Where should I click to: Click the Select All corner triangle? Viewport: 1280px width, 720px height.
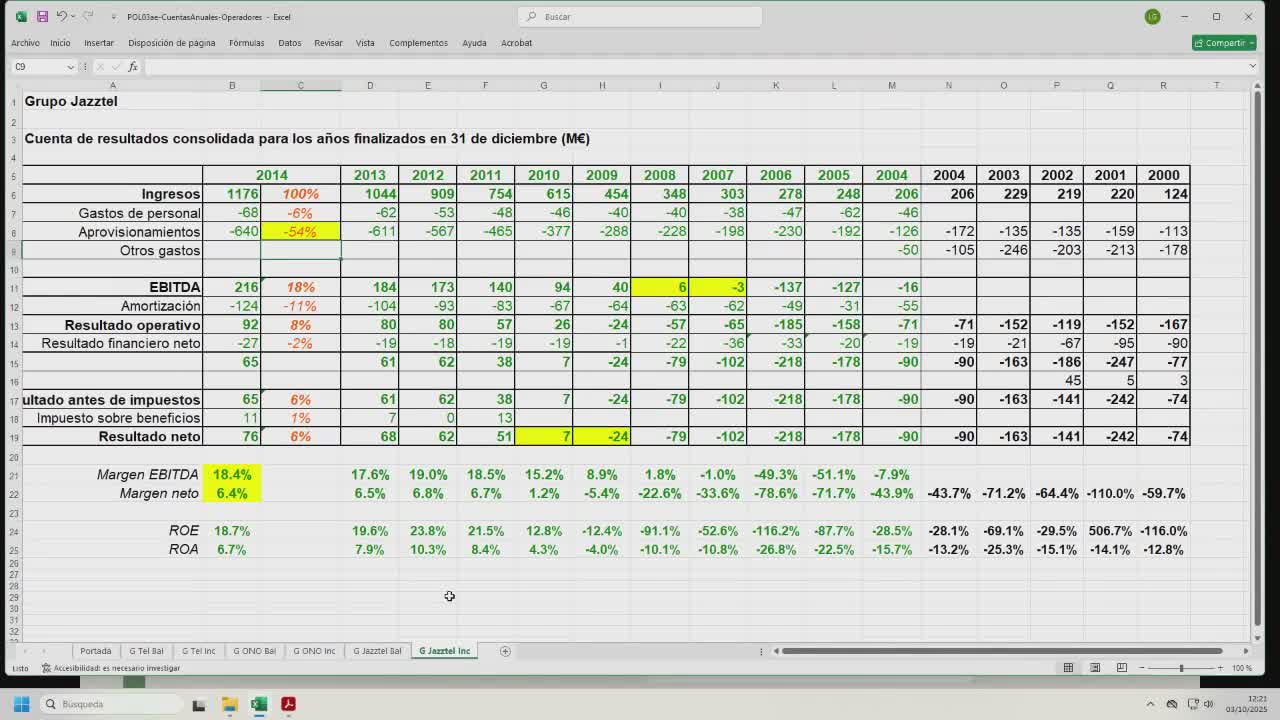15,86
